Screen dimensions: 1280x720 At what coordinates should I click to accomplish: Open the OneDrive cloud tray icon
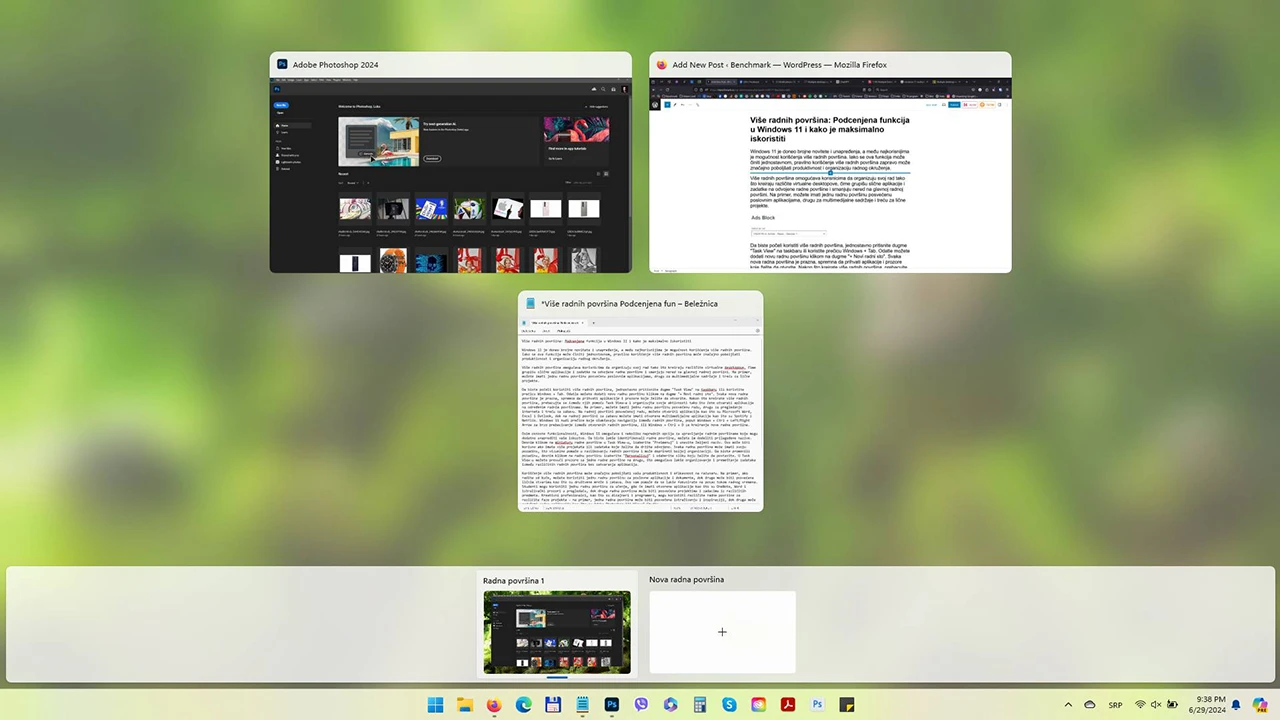[x=1090, y=705]
